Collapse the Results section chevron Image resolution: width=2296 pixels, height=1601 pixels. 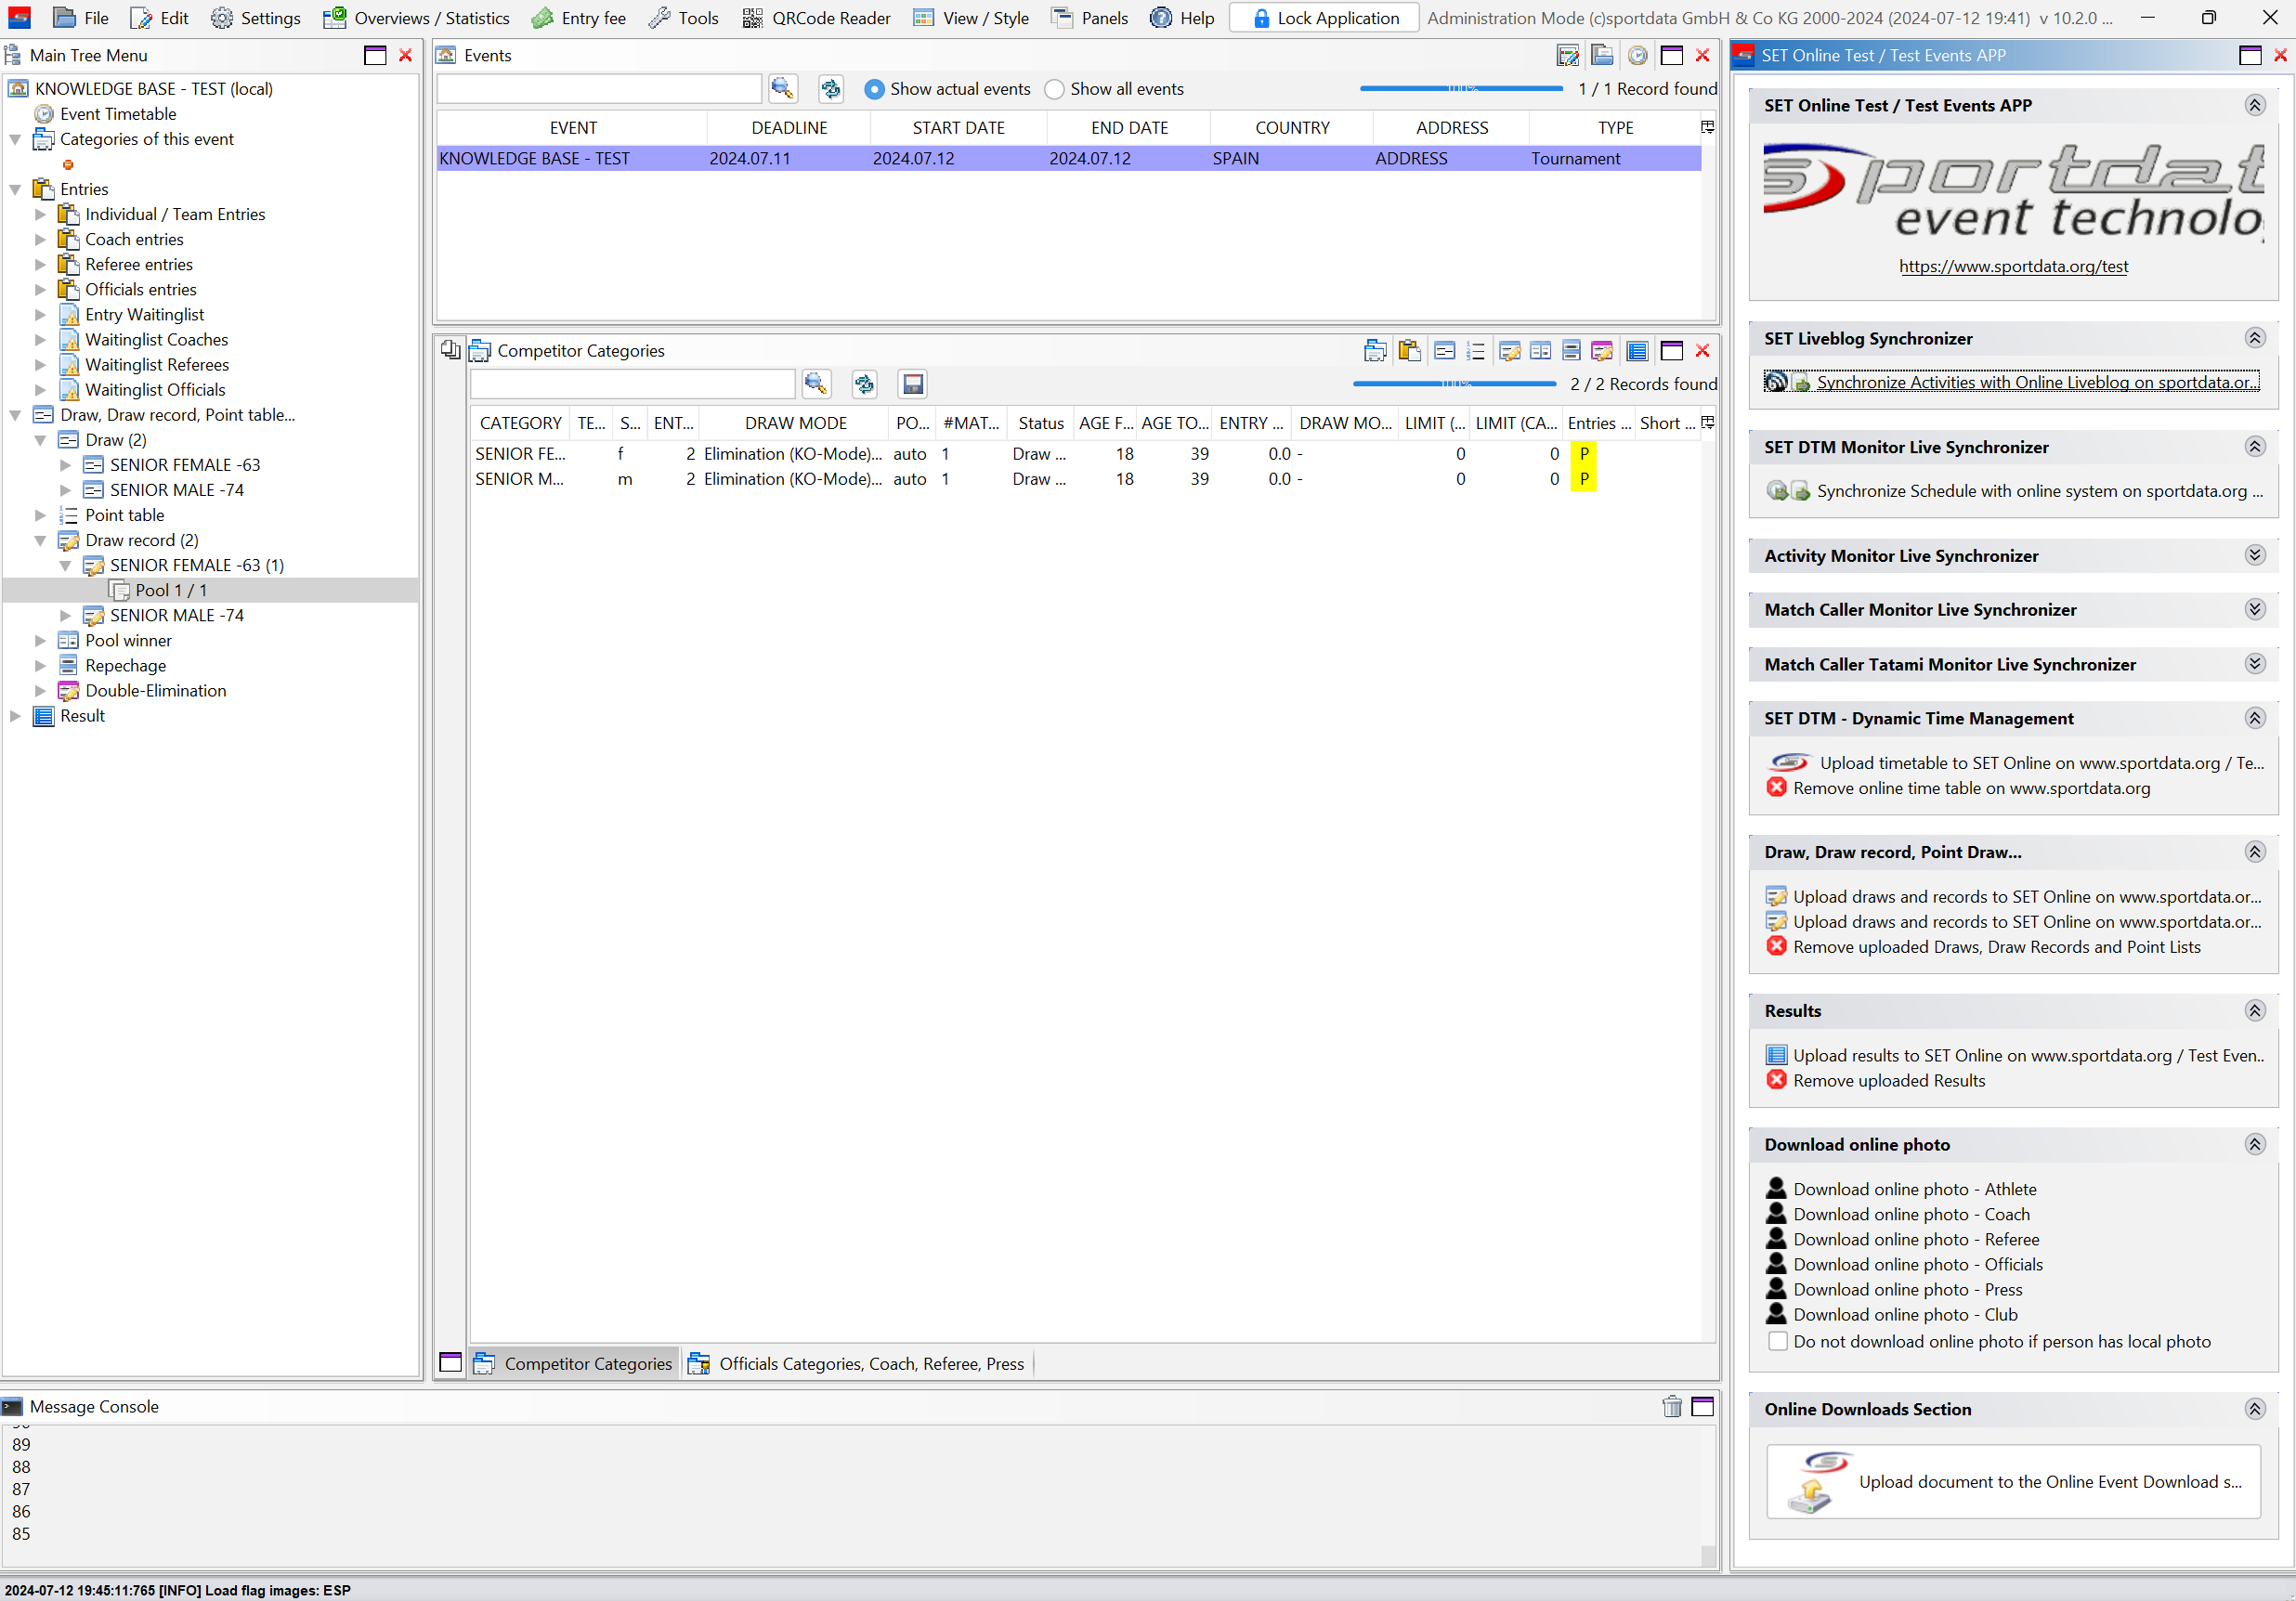(2254, 1011)
